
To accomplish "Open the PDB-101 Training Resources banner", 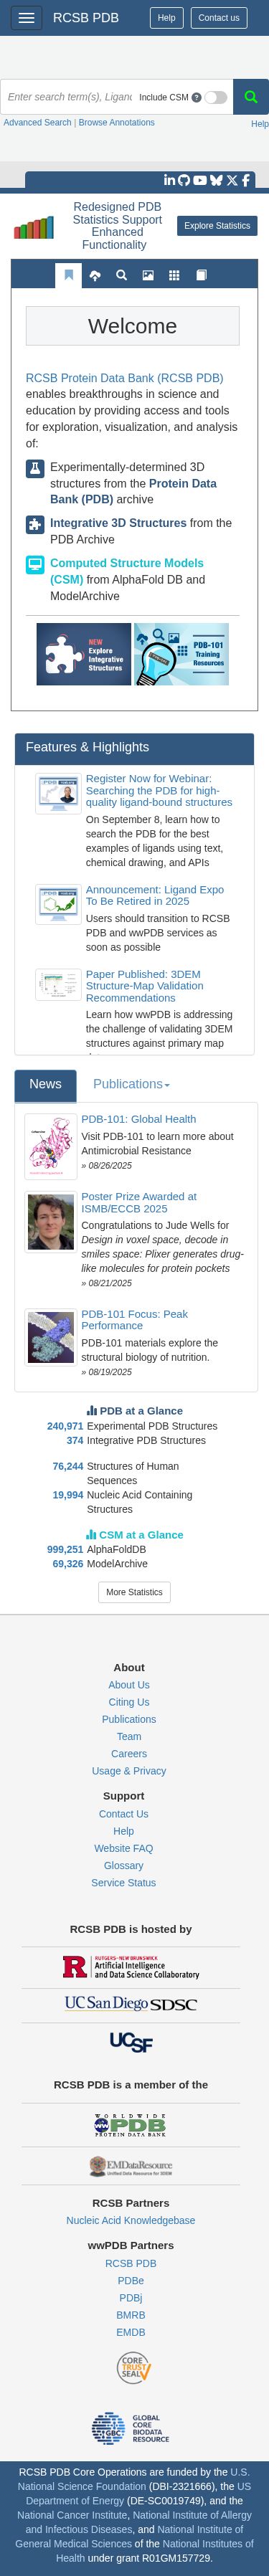I will pos(181,654).
